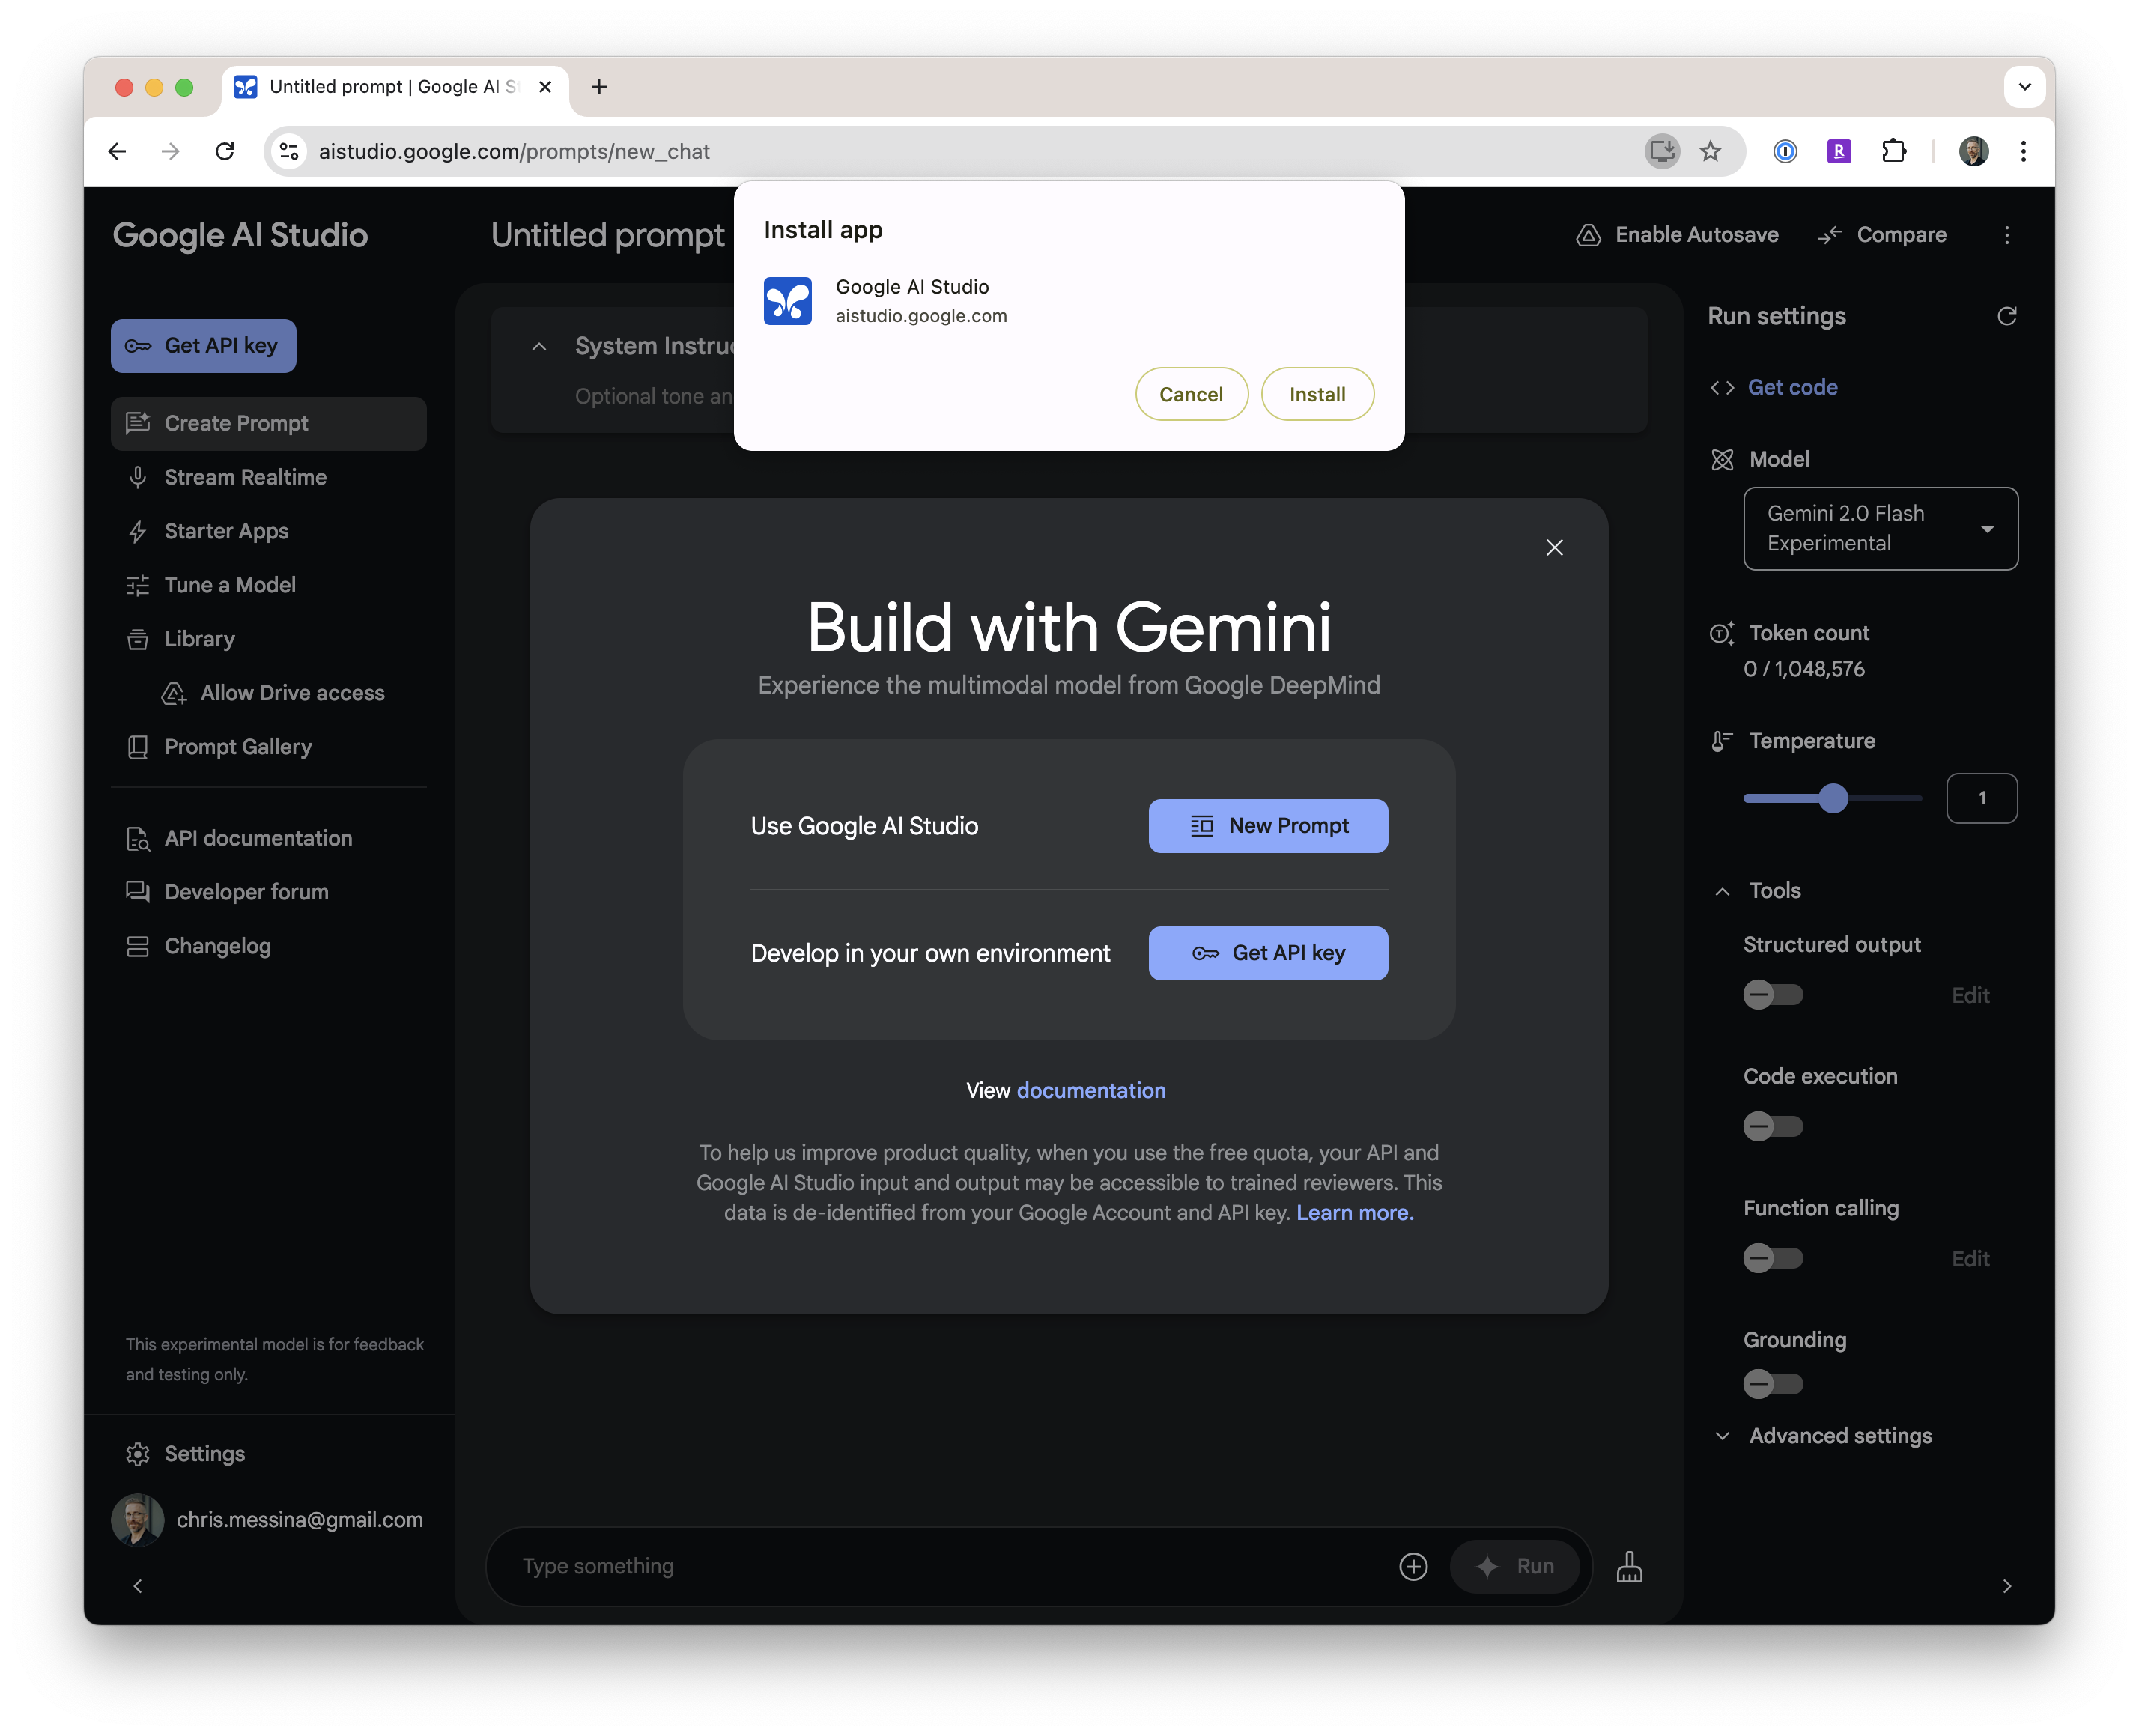Select Prompt Gallery from sidebar
The width and height of the screenshot is (2139, 1736).
point(238,747)
